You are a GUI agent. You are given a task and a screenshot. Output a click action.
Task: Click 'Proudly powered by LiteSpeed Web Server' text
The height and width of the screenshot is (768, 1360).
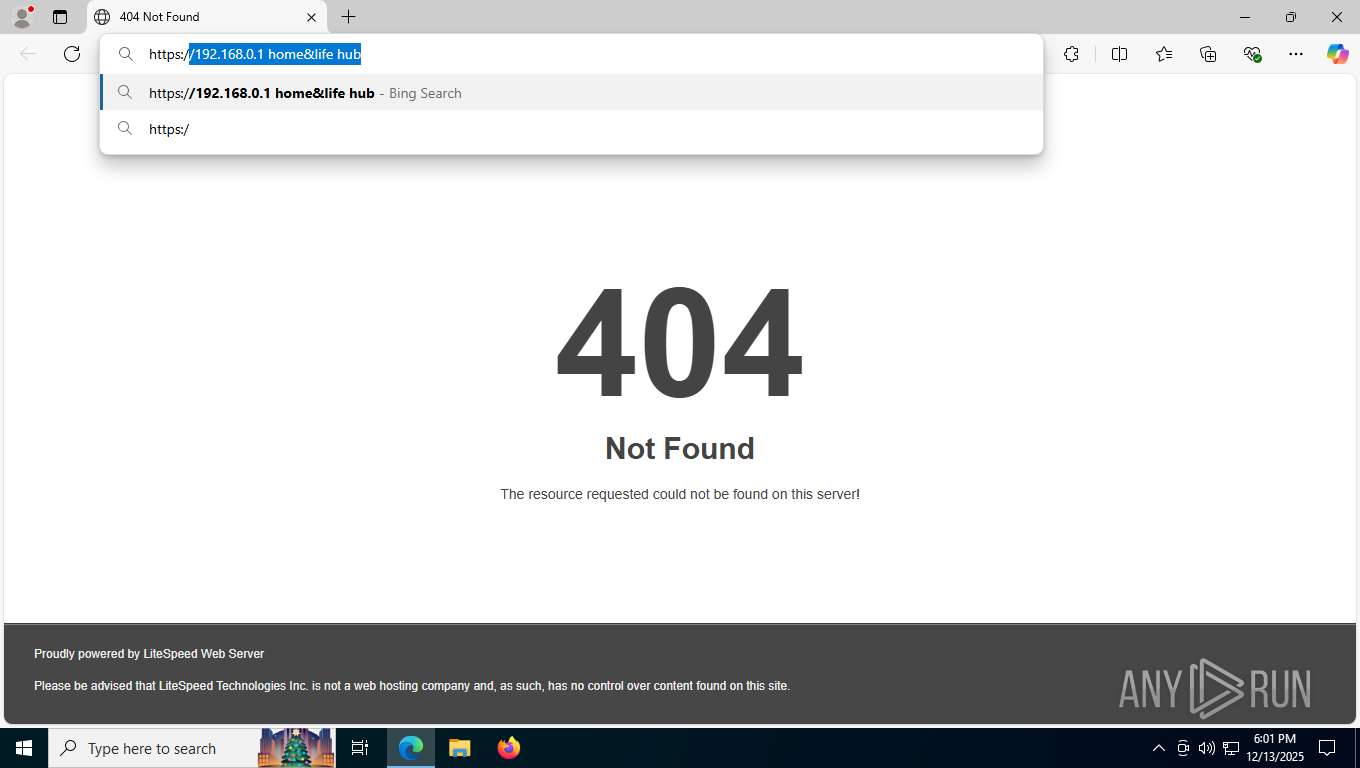149,654
